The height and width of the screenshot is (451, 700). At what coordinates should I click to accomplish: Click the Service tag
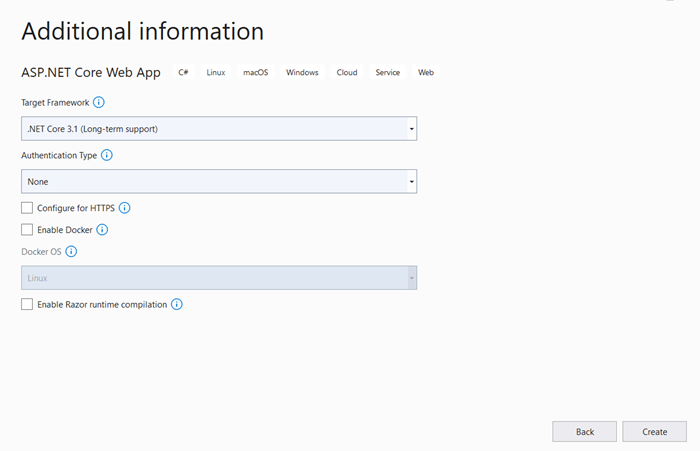point(388,72)
